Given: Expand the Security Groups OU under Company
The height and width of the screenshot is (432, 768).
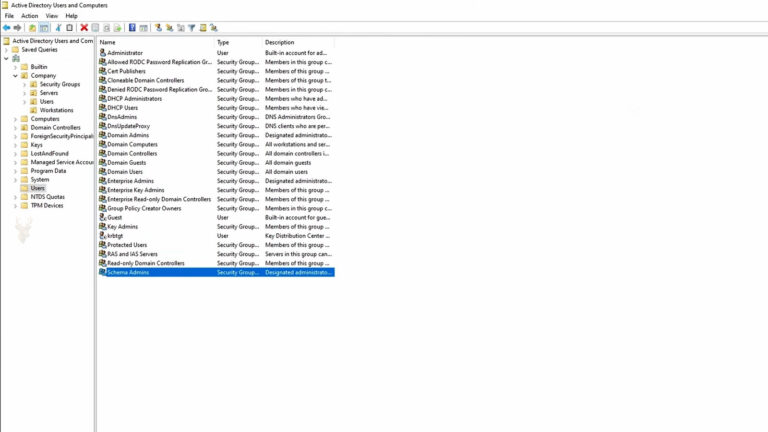Looking at the screenshot, I should pos(24,85).
